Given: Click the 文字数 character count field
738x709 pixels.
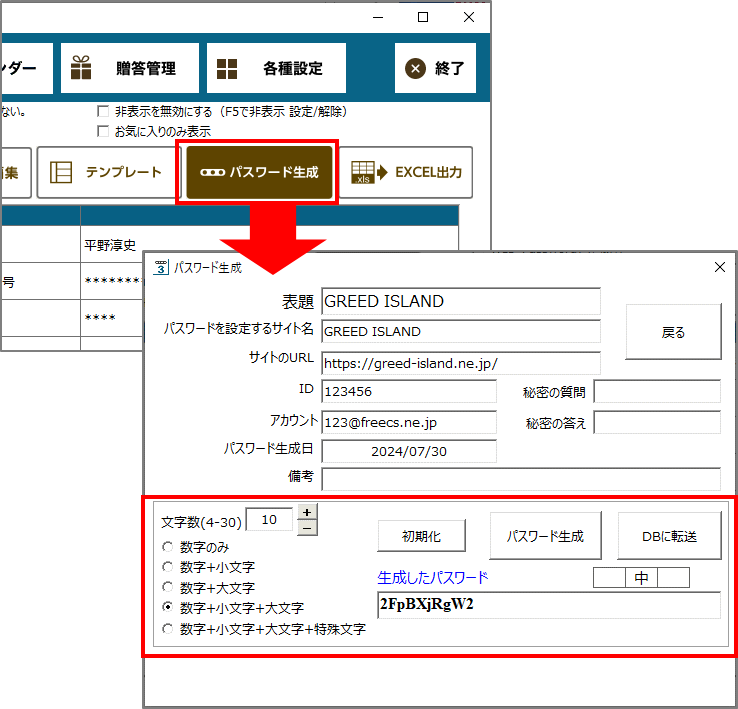Looking at the screenshot, I should [x=269, y=520].
